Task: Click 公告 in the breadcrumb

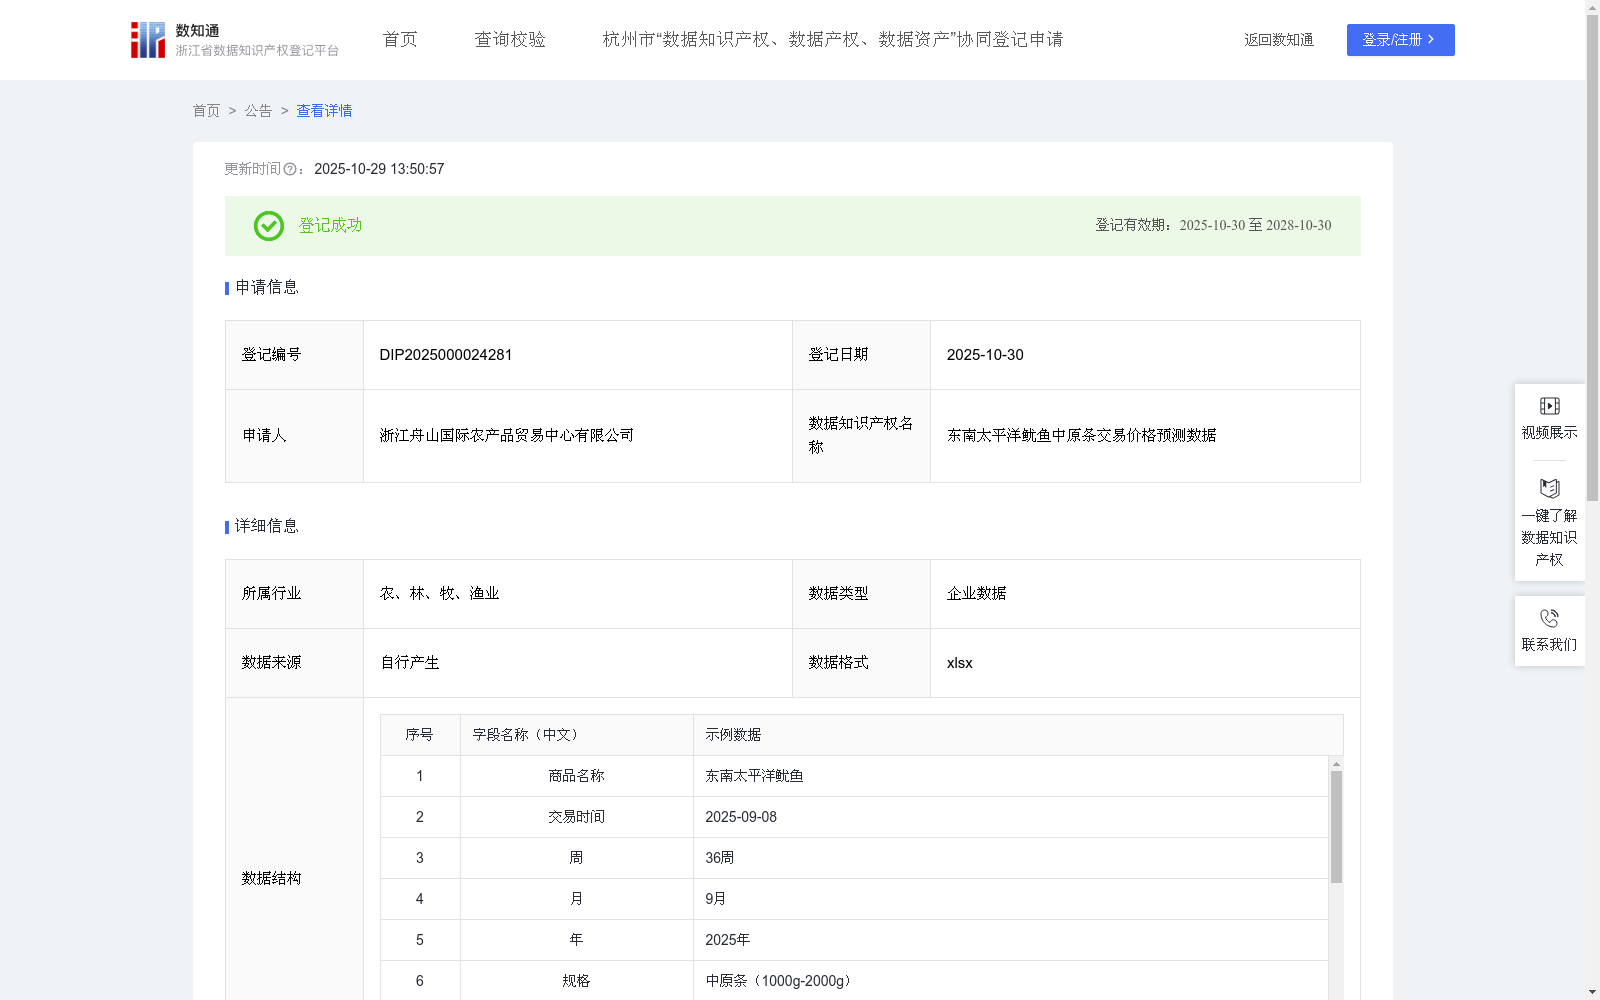Action: point(258,111)
